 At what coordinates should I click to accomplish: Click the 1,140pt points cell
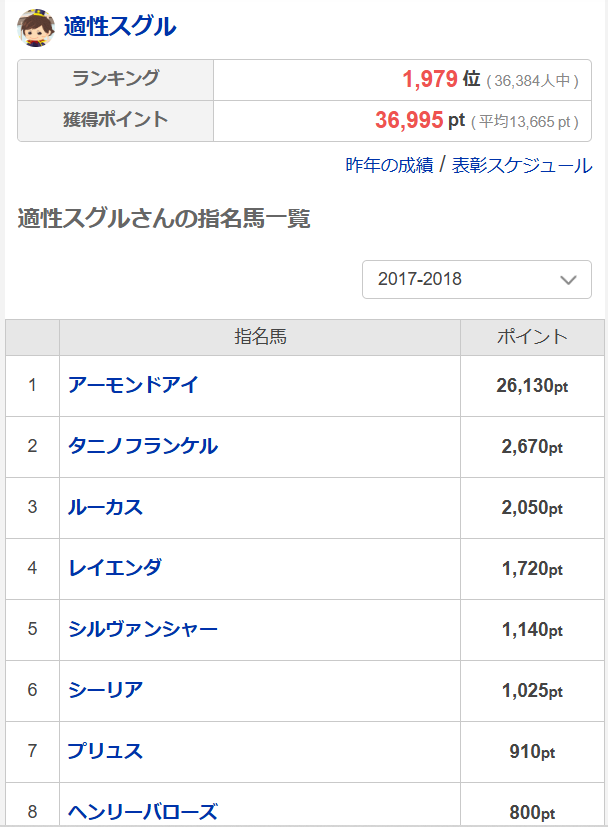[x=532, y=629]
